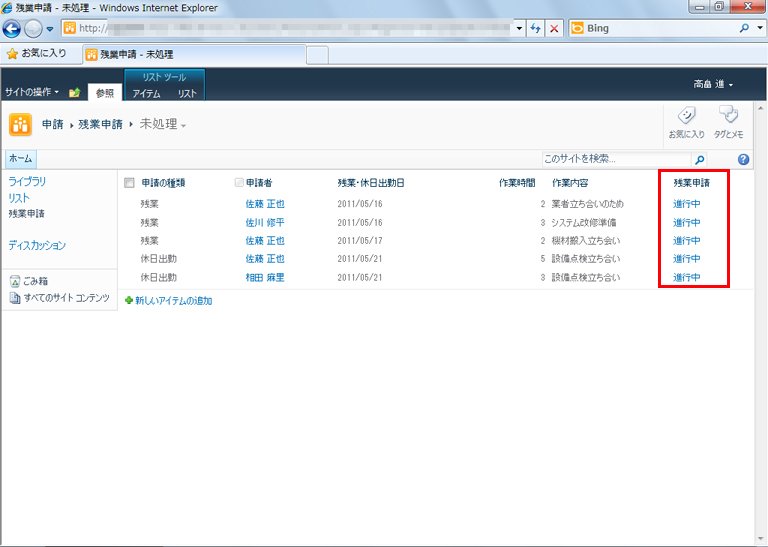Click the browser Back arrow button
Image resolution: width=768 pixels, height=547 pixels.
click(12, 29)
